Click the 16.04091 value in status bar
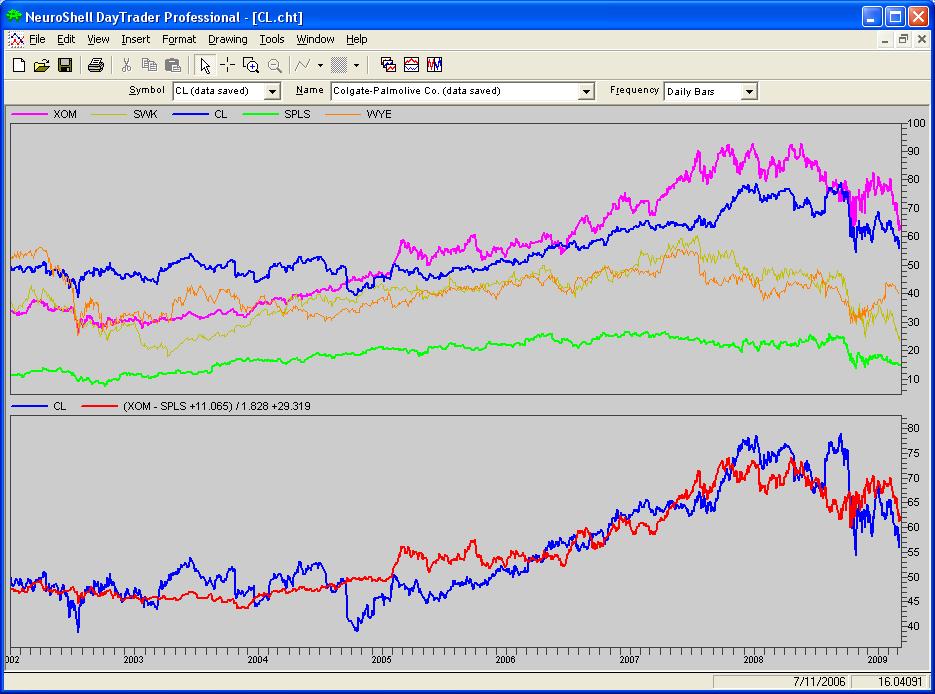Viewport: 935px width, 694px height. coord(900,681)
